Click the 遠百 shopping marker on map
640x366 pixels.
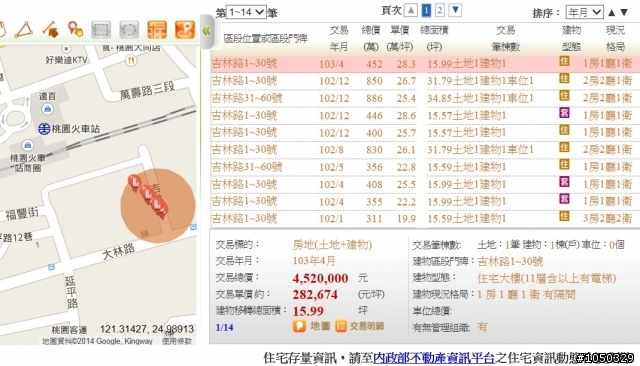click(x=47, y=109)
